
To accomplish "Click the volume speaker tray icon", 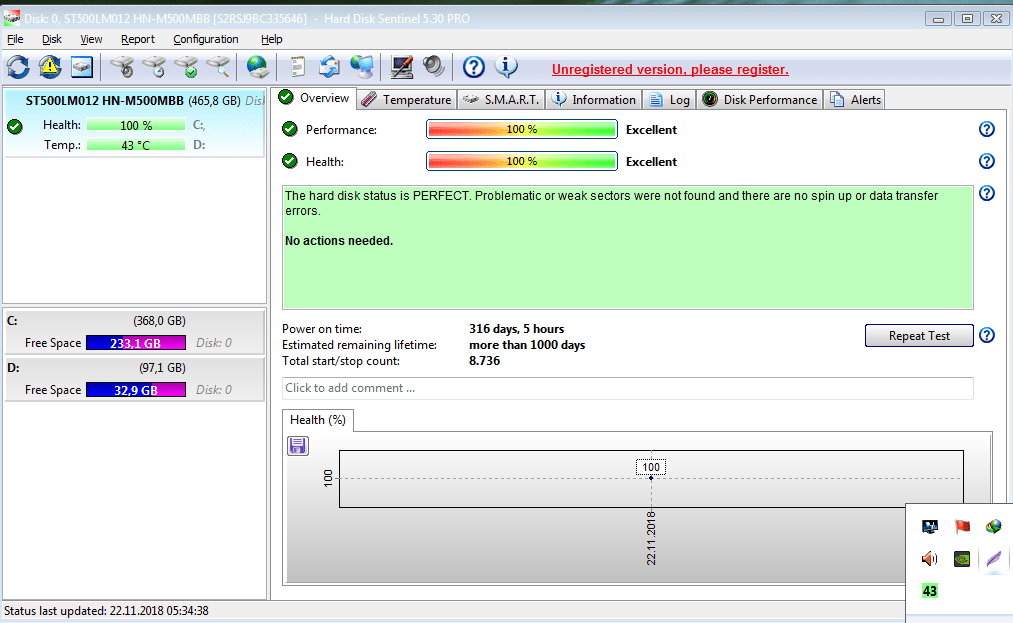I will (930, 558).
